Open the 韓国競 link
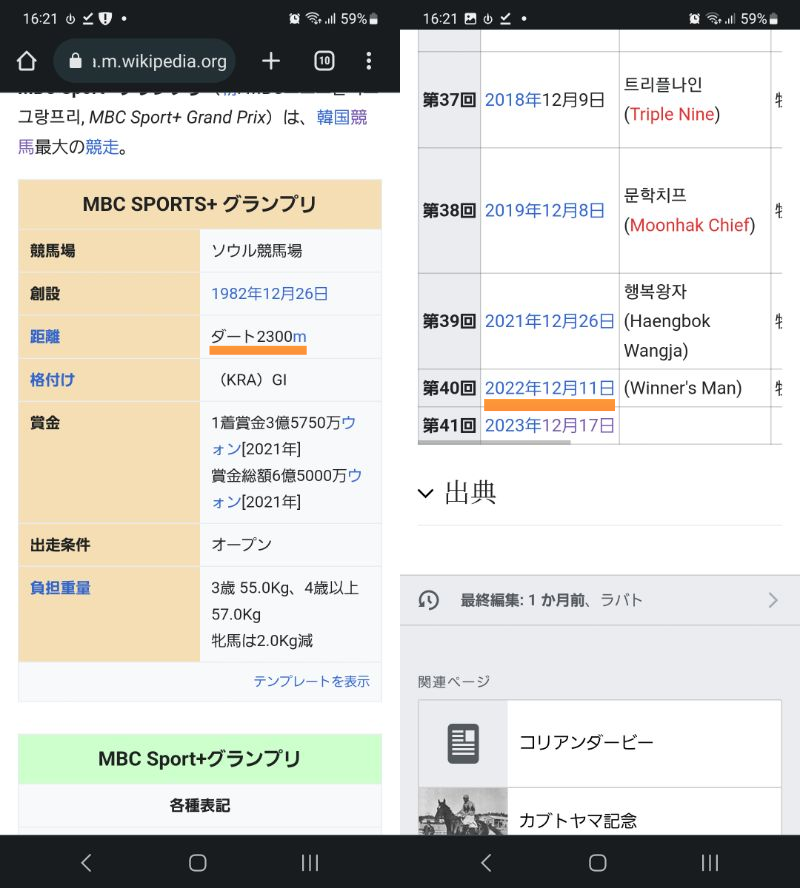Viewport: 800px width, 888px height. click(x=342, y=117)
